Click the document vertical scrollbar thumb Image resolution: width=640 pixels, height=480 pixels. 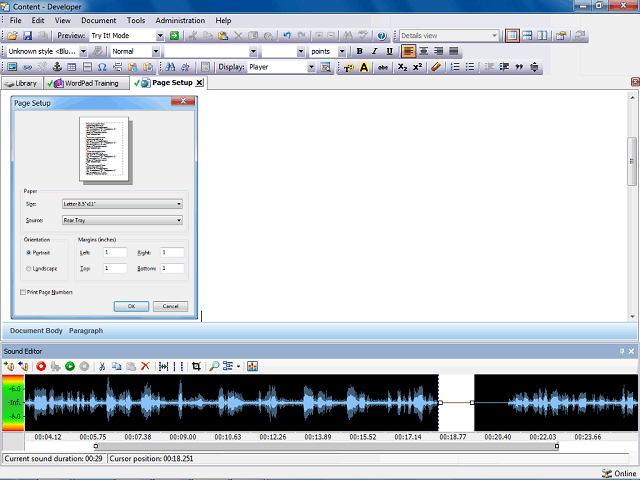pos(632,161)
